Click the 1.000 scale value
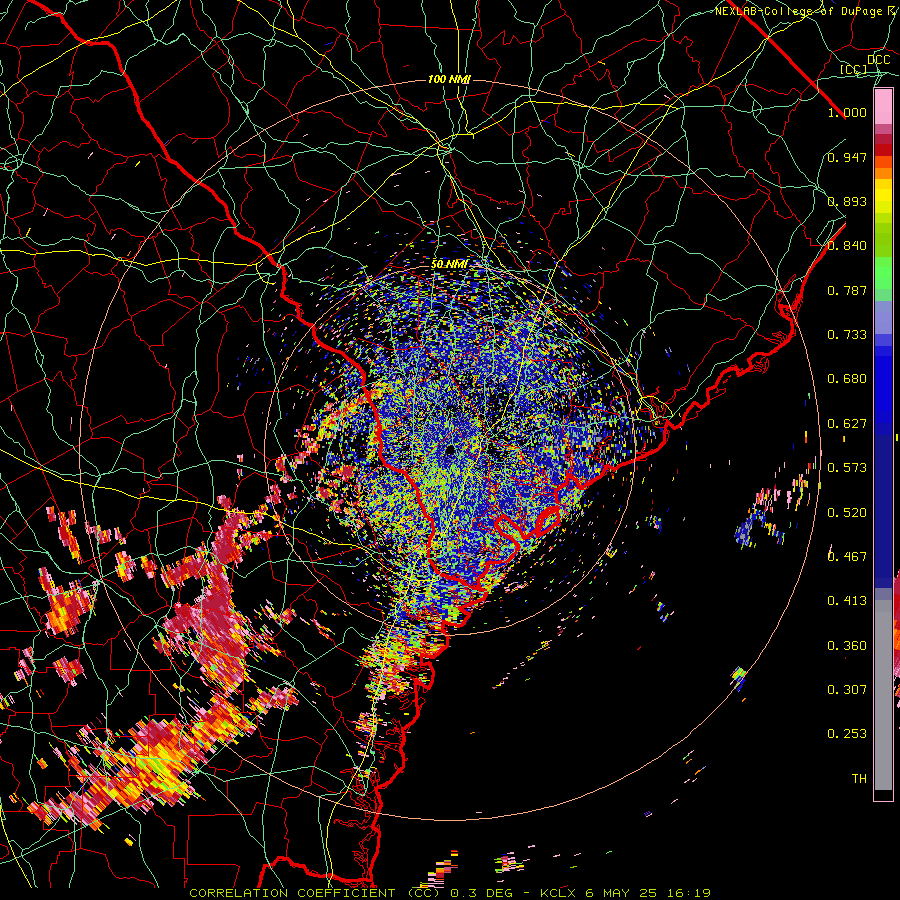 (847, 112)
